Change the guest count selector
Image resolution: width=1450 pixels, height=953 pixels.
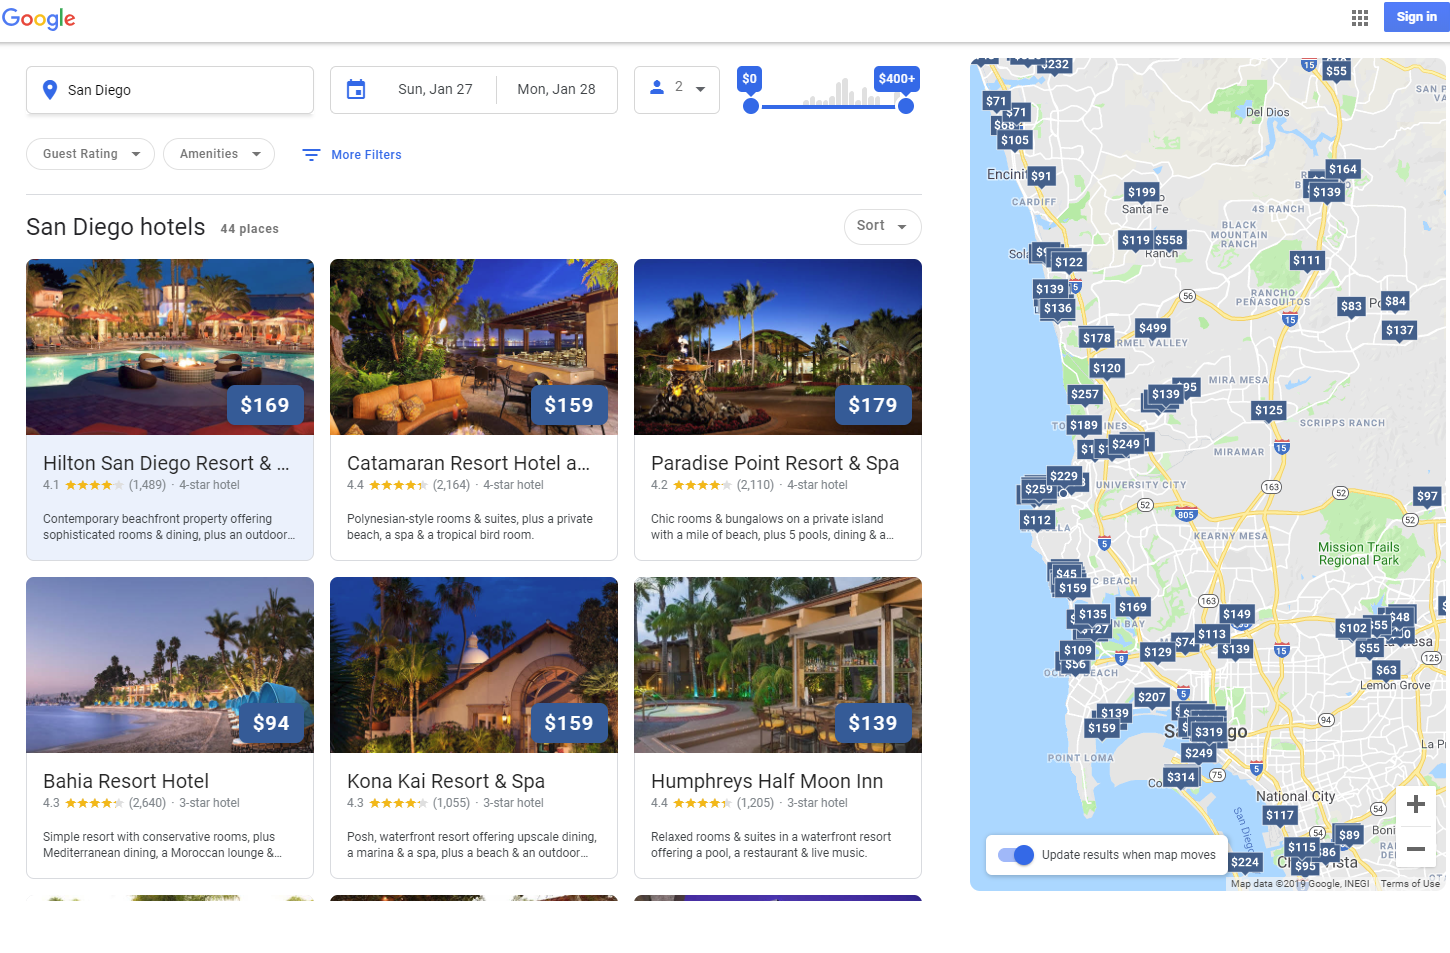click(x=677, y=89)
